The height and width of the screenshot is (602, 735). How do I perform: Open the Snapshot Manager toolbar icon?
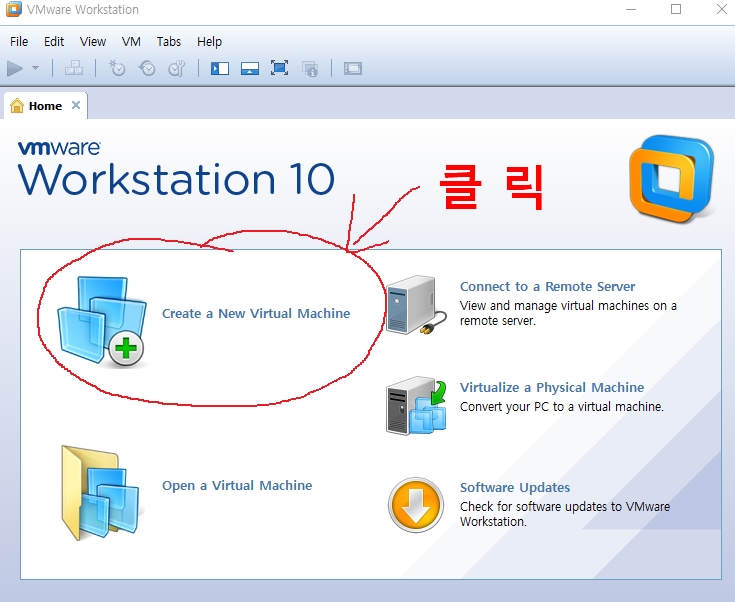click(177, 68)
